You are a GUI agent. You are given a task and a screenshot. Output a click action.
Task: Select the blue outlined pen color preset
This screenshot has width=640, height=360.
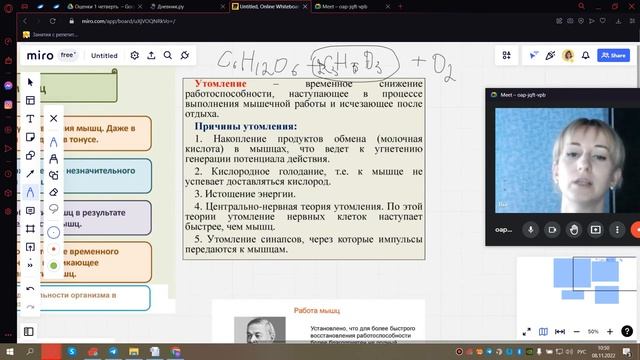click(x=53, y=233)
